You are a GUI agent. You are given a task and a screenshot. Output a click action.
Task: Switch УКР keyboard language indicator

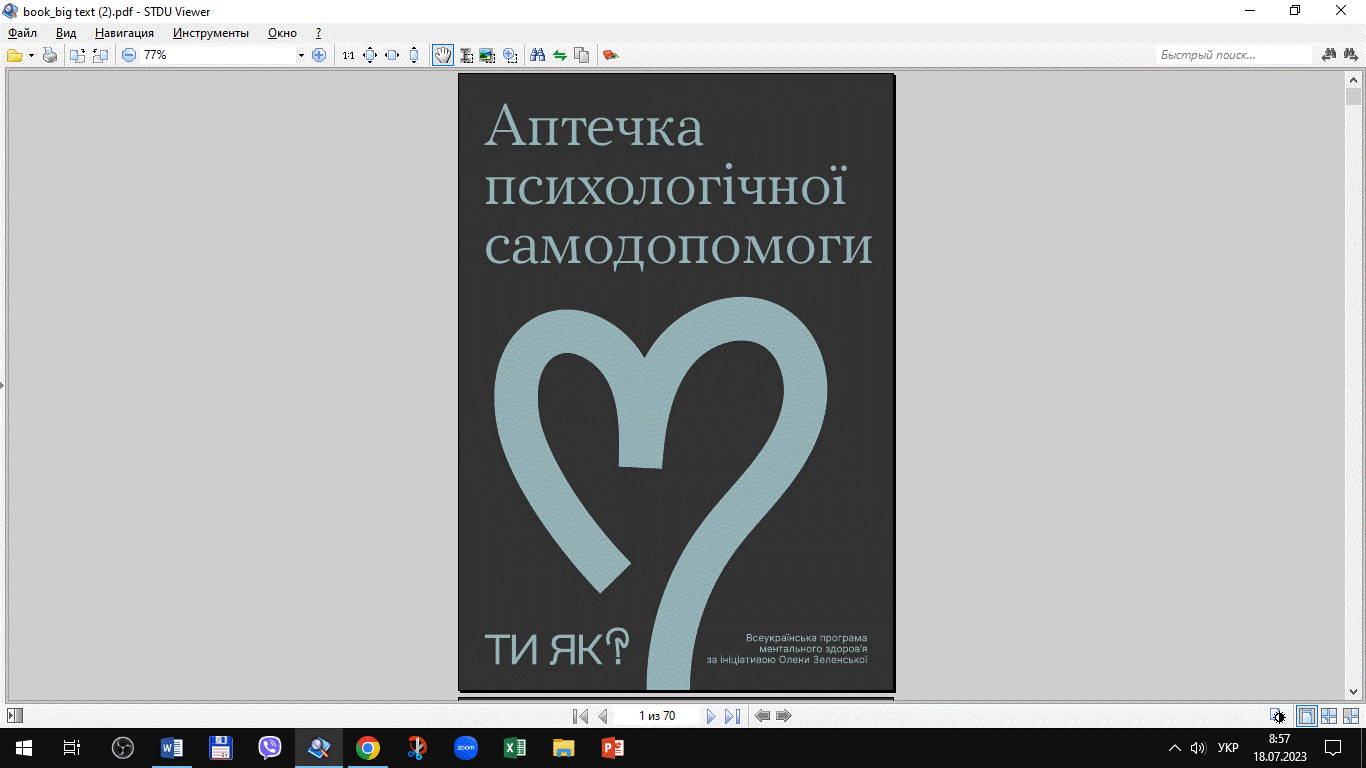1228,747
